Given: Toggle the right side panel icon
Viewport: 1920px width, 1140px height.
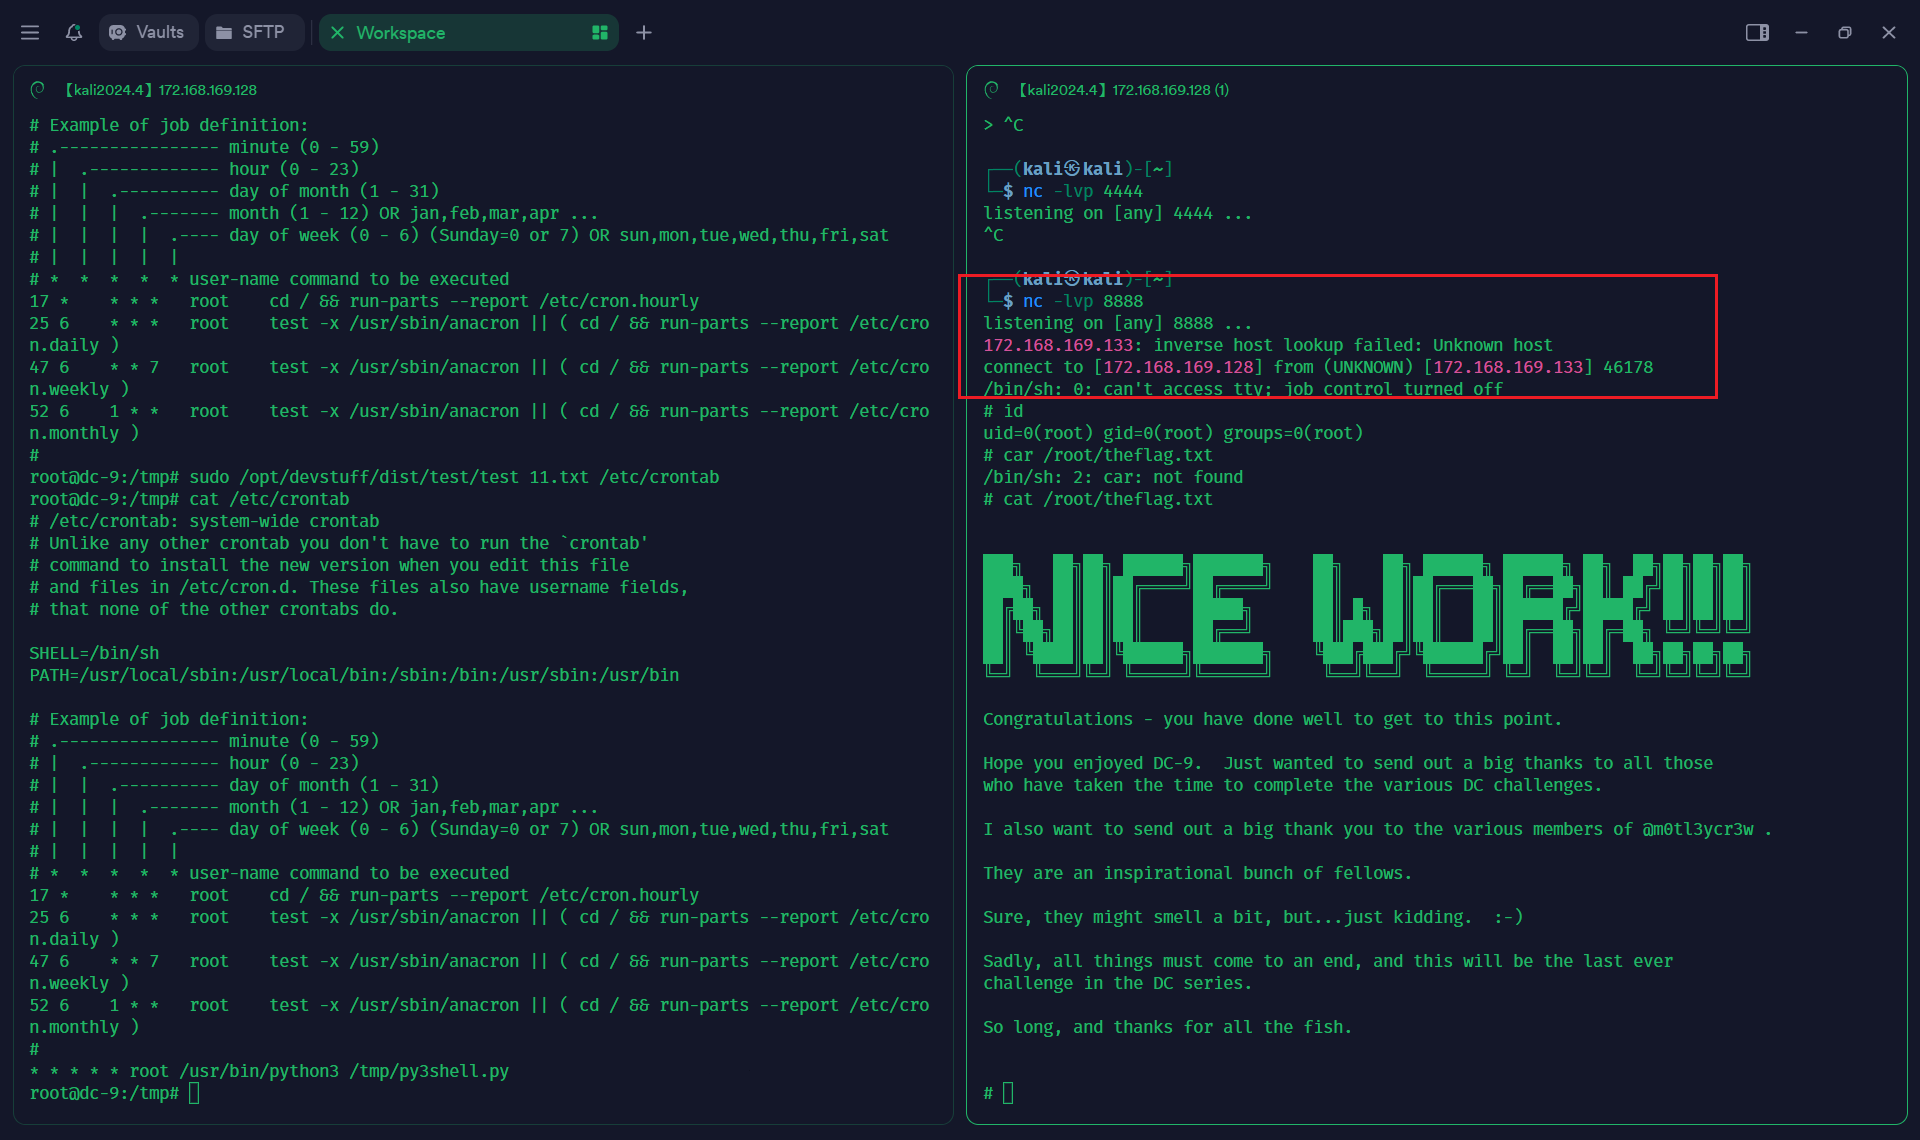Looking at the screenshot, I should (1757, 33).
